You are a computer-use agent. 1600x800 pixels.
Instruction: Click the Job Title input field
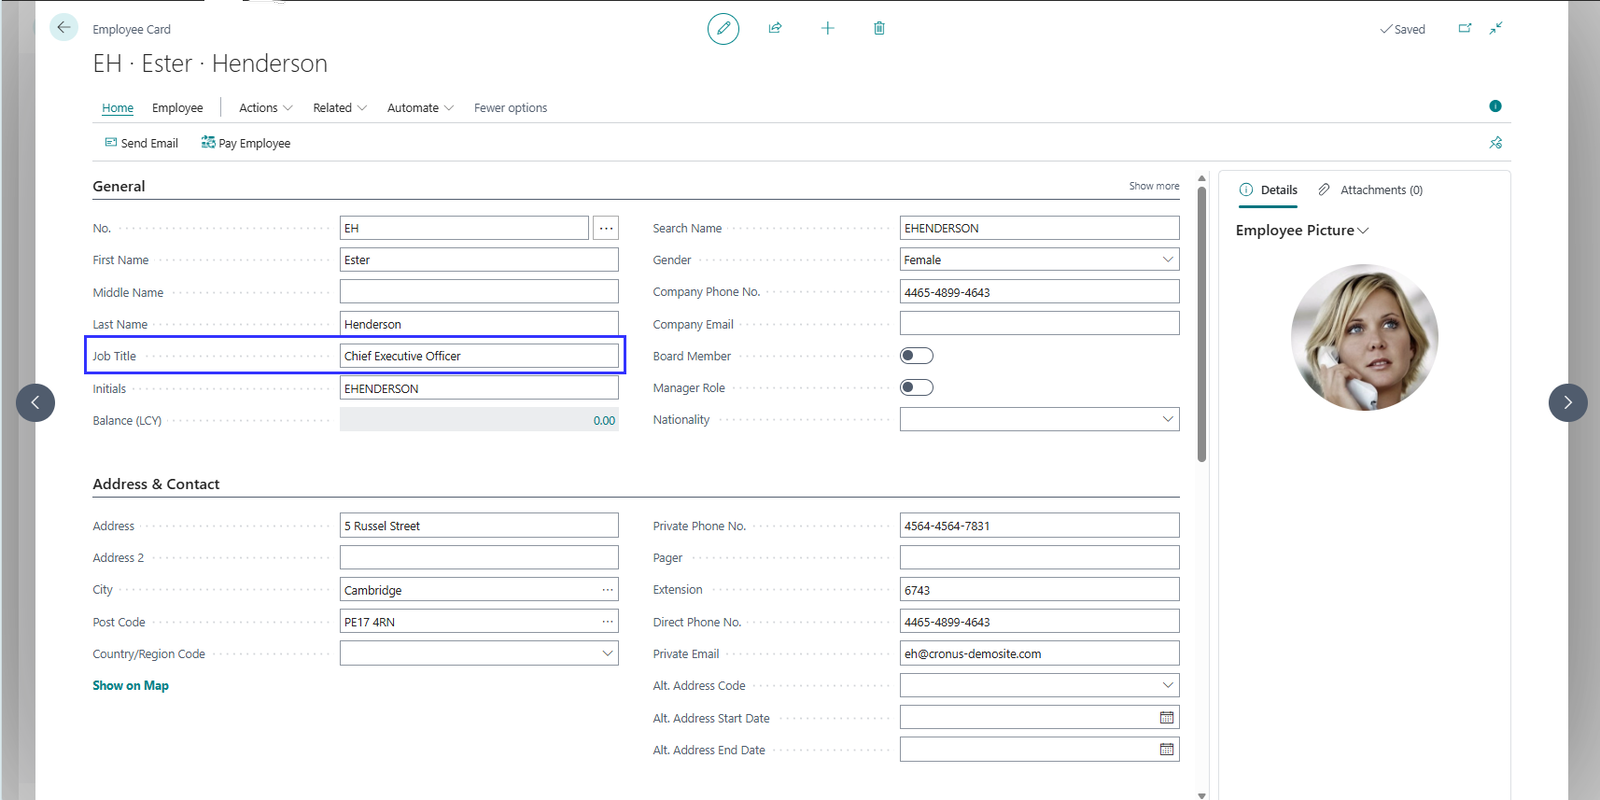click(479, 356)
